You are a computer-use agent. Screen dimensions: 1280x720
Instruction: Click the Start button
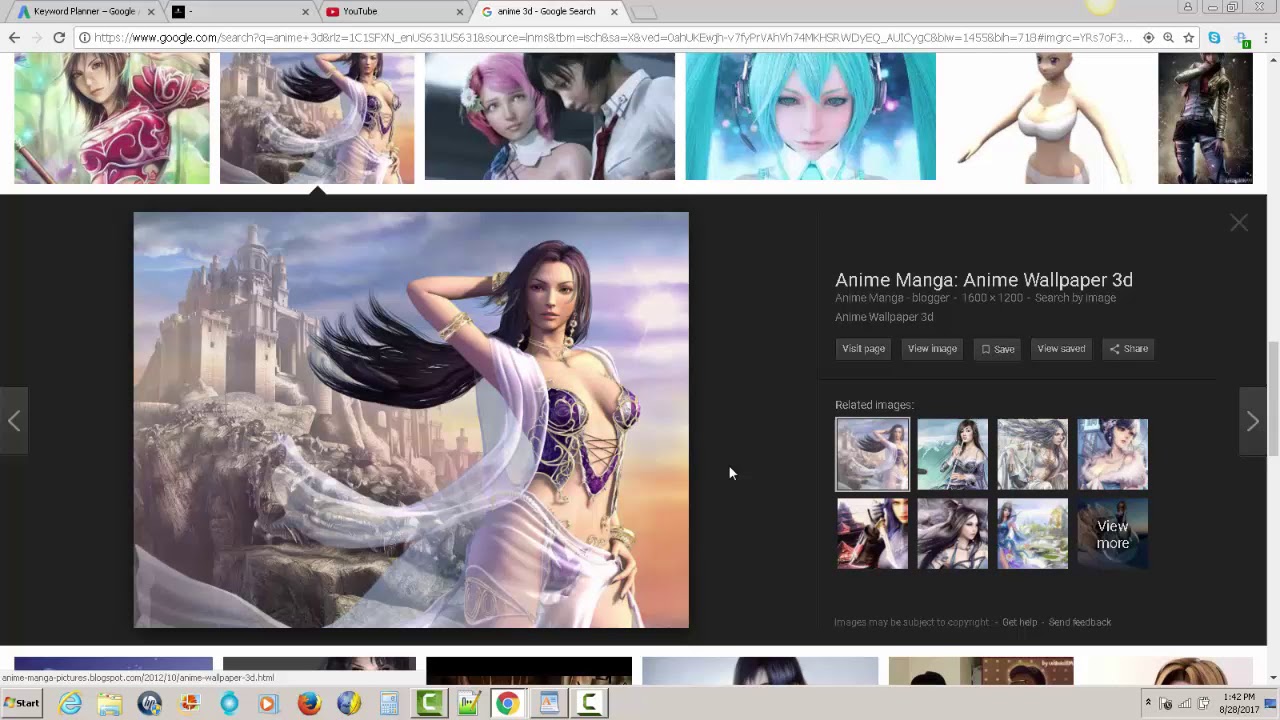point(21,703)
